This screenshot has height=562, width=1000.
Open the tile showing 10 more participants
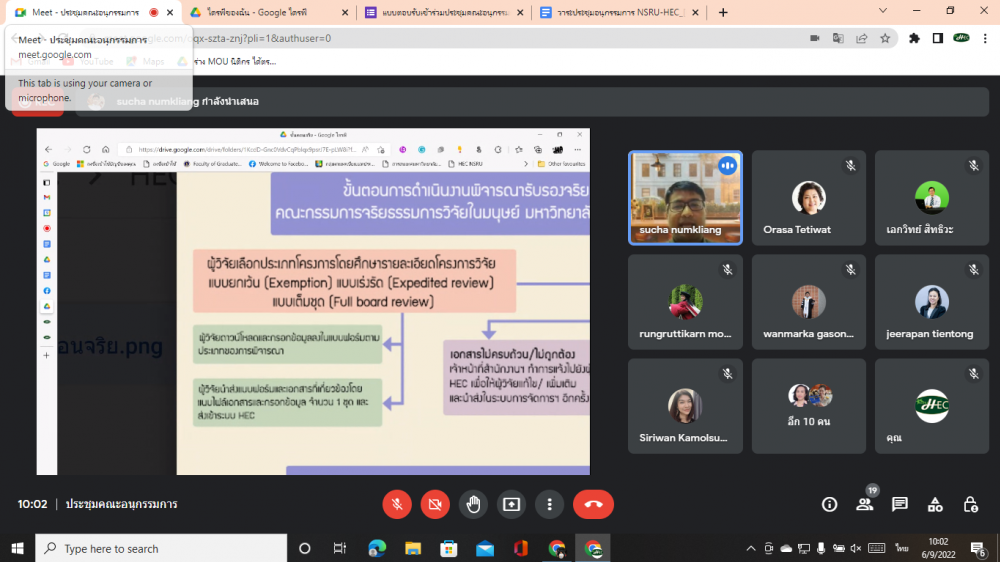tap(809, 405)
